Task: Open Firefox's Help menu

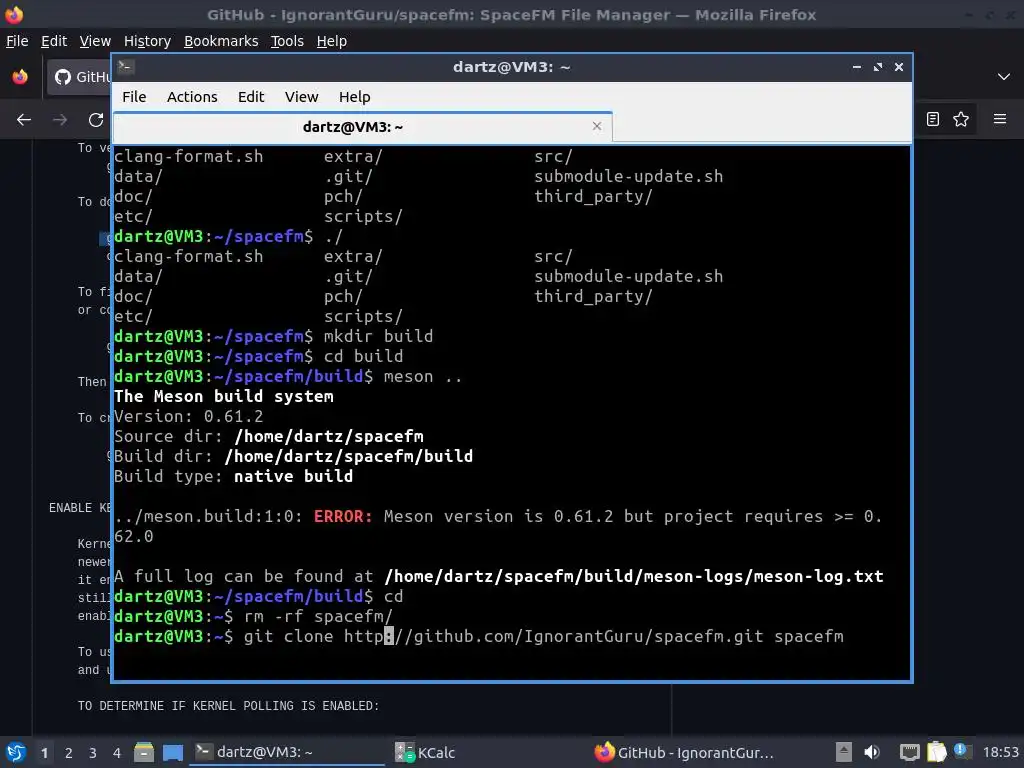Action: point(332,41)
